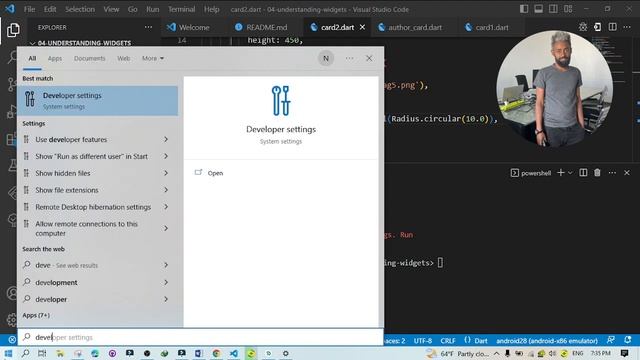
Task: Click the search box containing 'devel'
Action: (x=200, y=337)
